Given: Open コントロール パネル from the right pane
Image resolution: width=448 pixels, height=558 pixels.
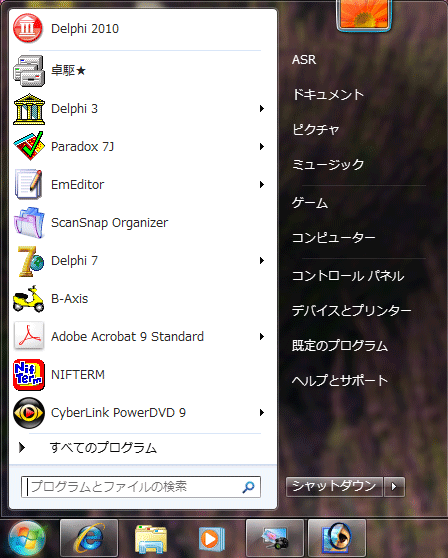Looking at the screenshot, I should pos(348,276).
